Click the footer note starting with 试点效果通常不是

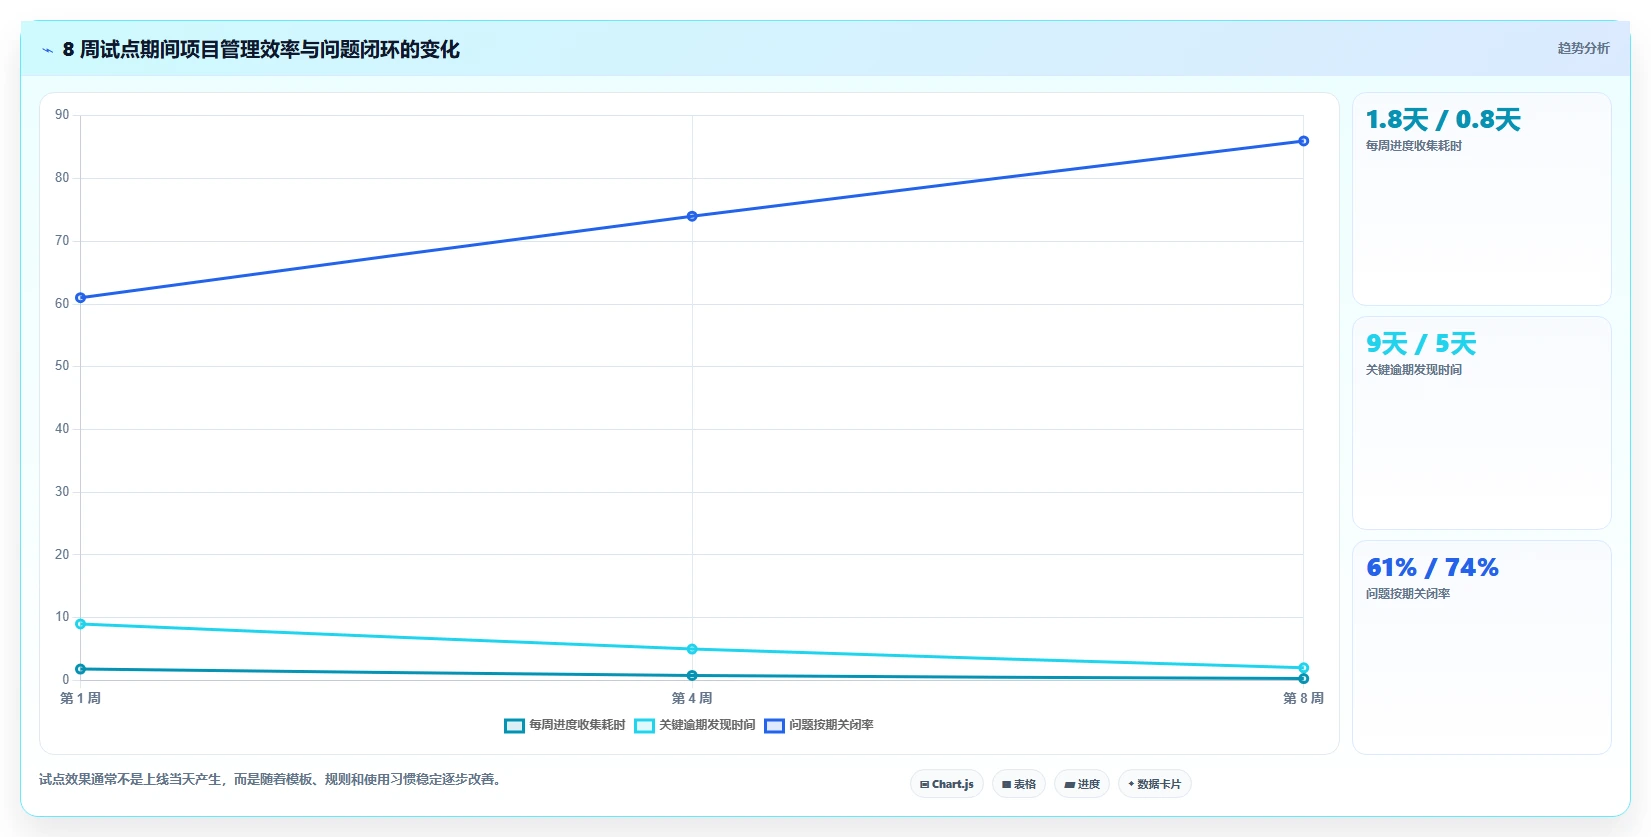click(270, 779)
